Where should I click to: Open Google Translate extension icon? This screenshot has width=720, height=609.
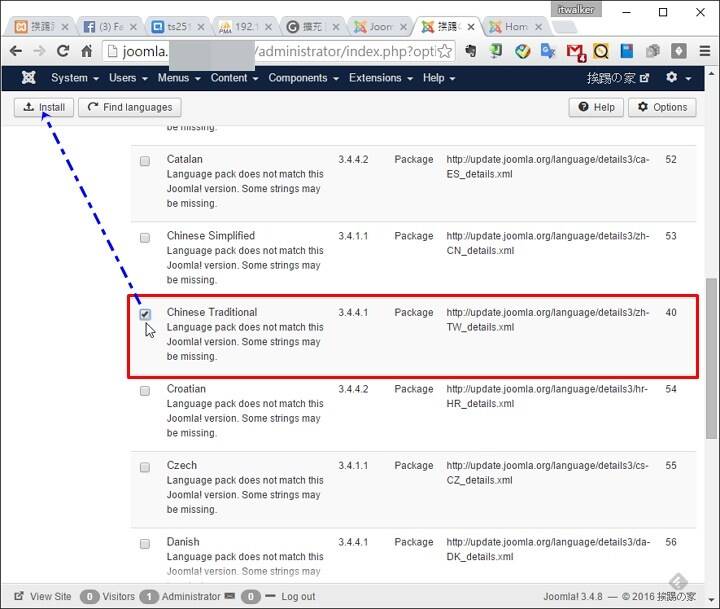coord(548,51)
